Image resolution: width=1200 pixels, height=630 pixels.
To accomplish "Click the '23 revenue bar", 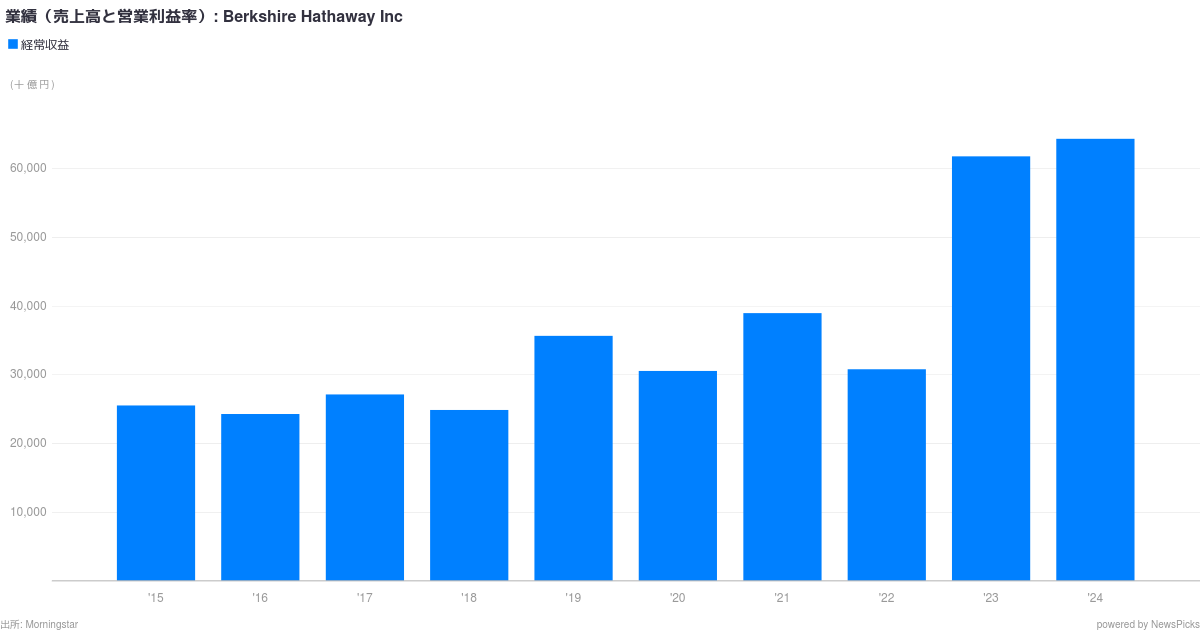I will 991,368.
